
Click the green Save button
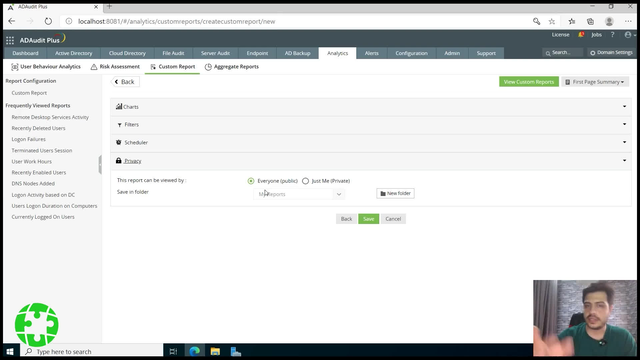[369, 219]
